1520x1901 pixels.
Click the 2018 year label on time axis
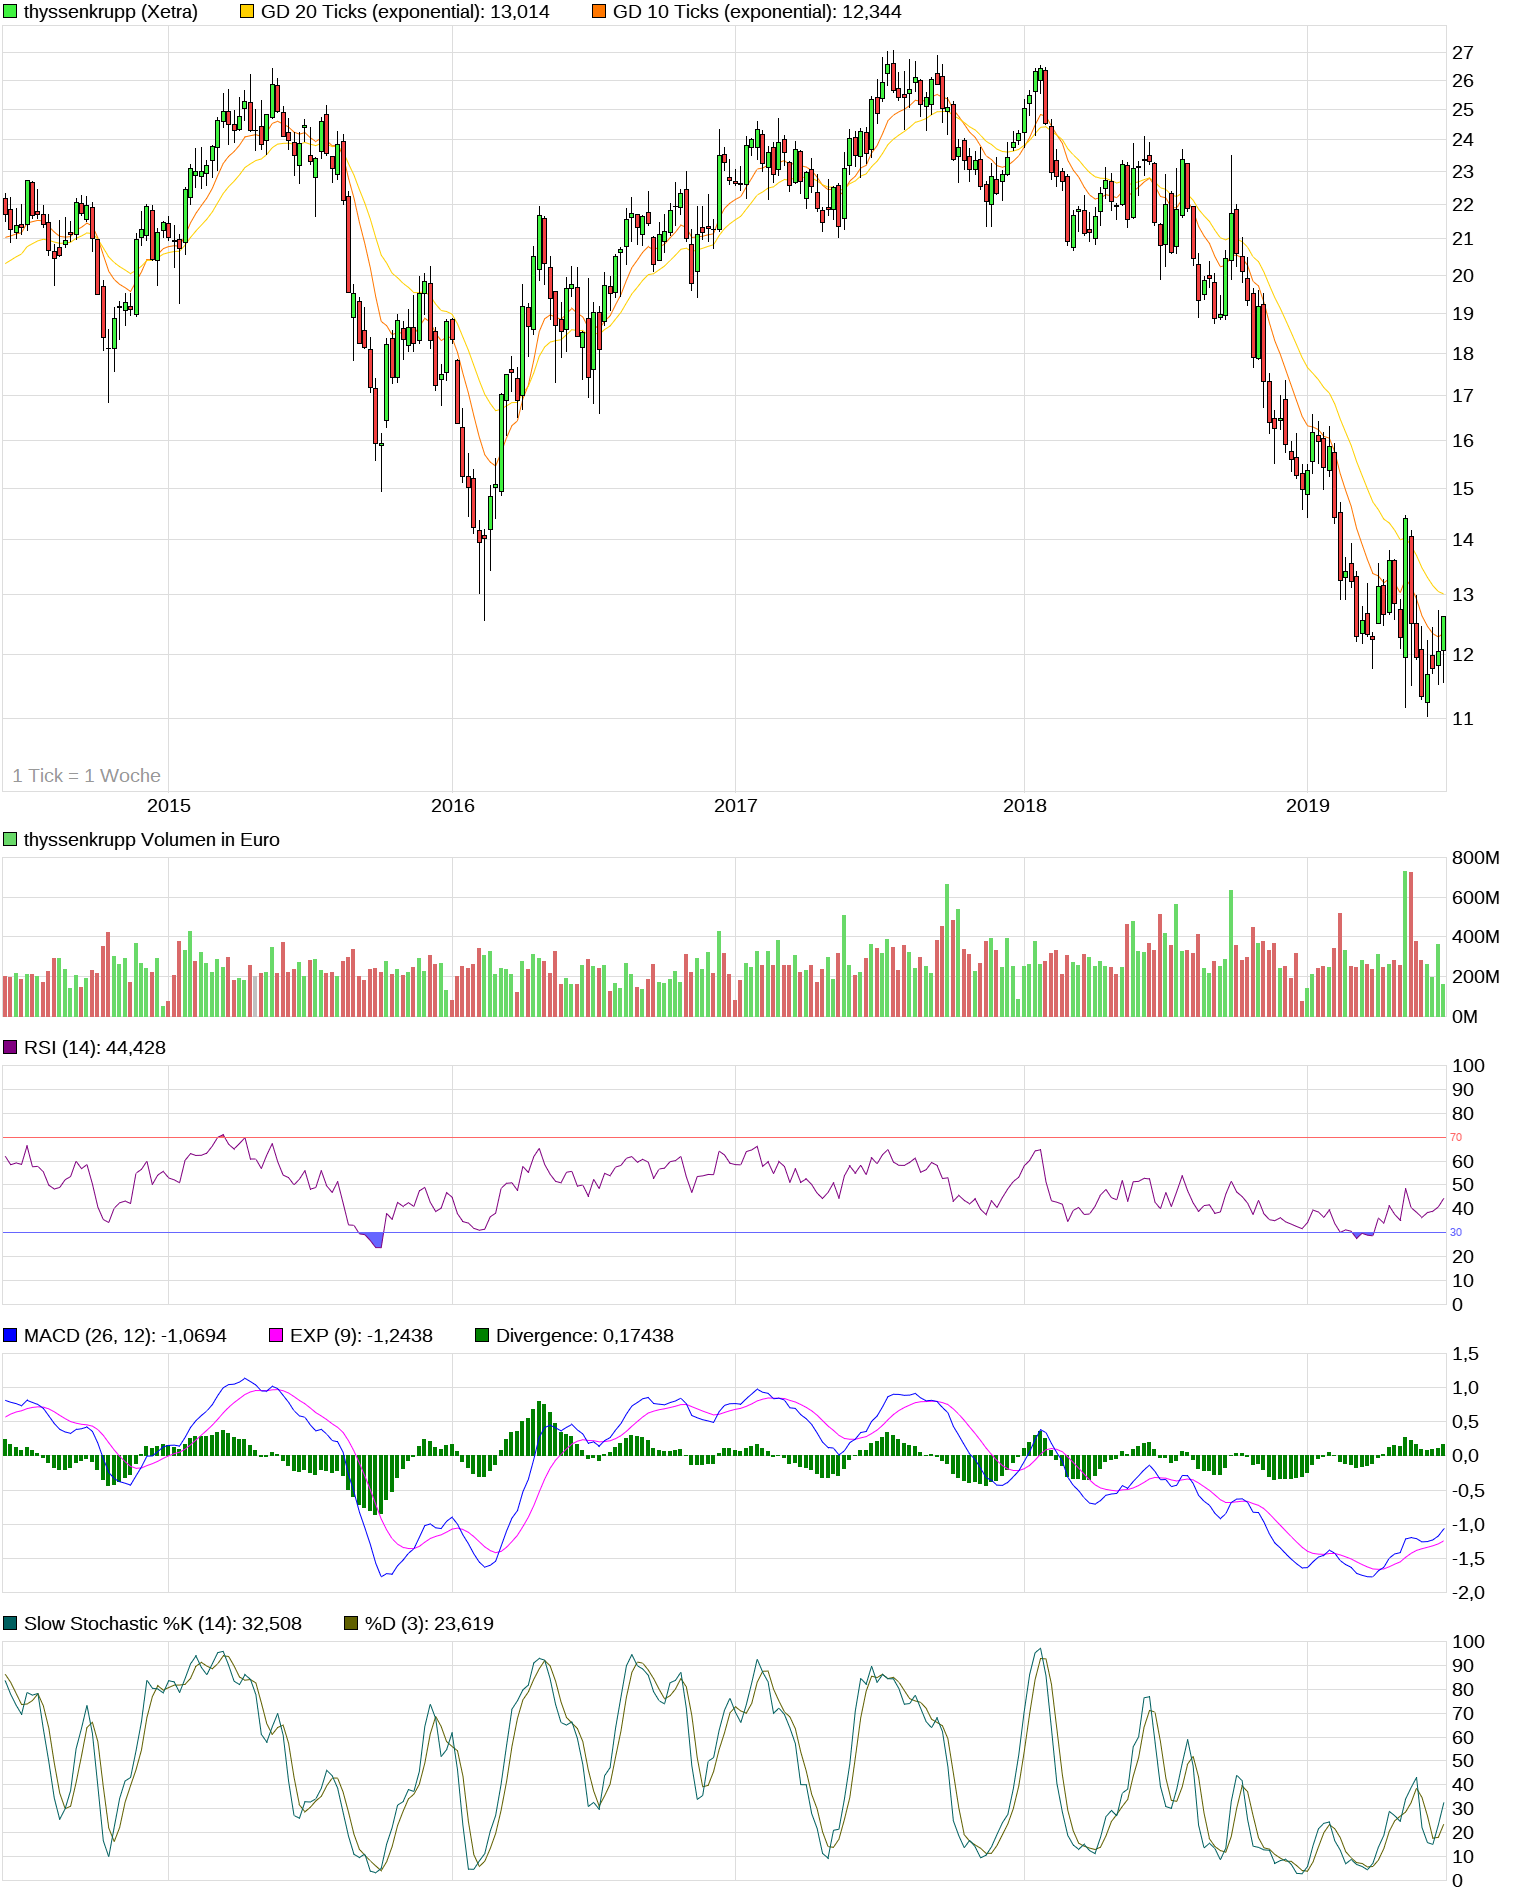point(1025,806)
